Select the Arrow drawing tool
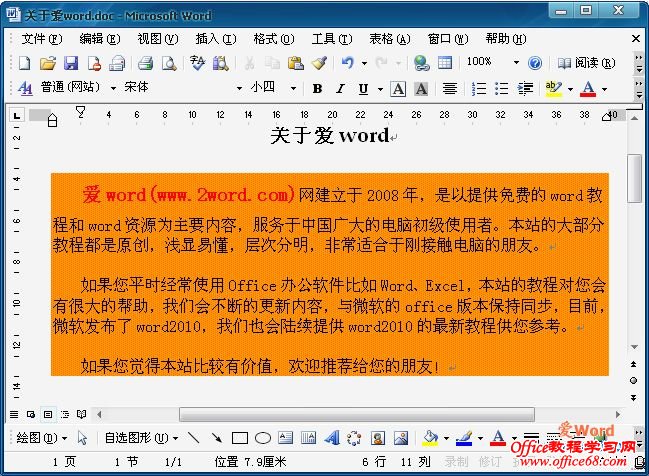 tap(216, 438)
